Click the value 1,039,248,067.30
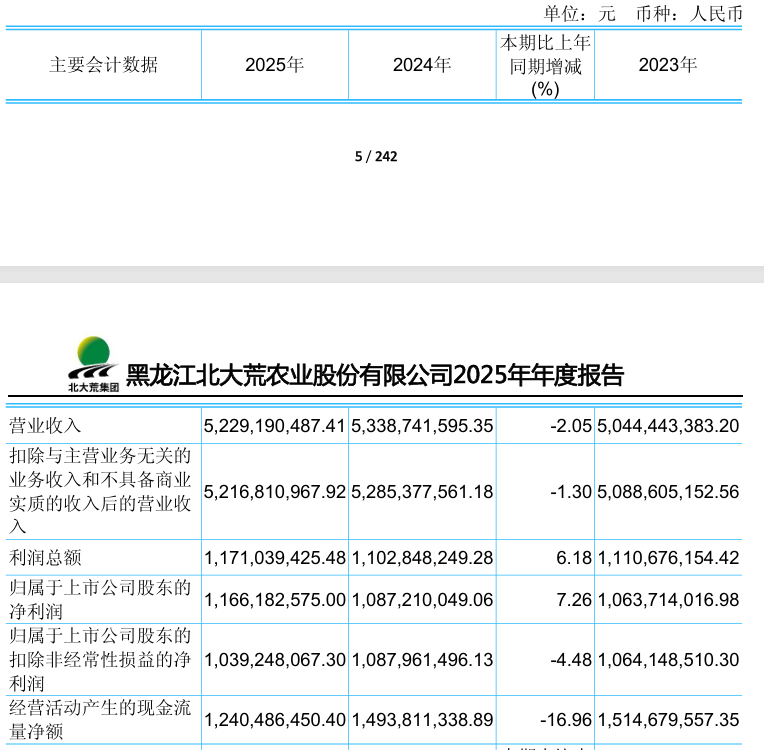The height and width of the screenshot is (750, 764). [274, 660]
